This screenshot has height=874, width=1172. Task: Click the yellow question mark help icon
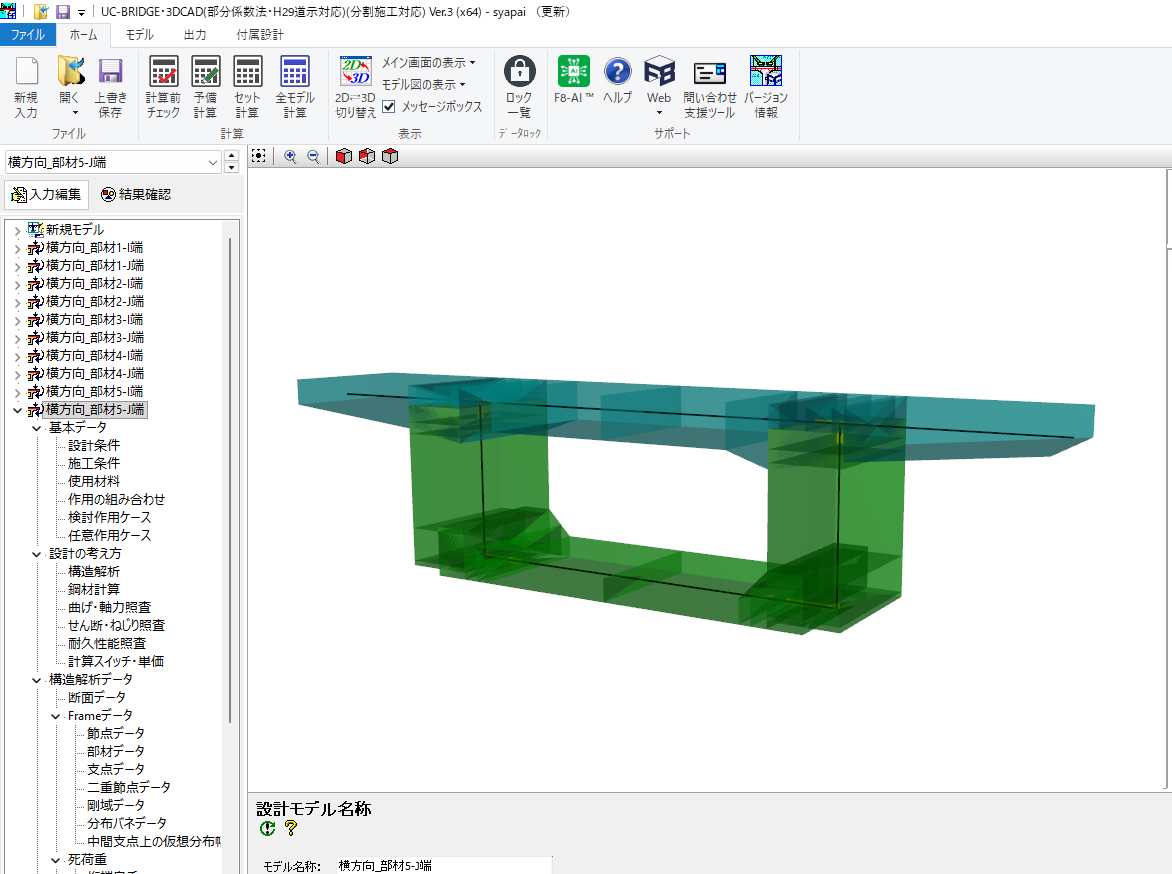[x=291, y=828]
